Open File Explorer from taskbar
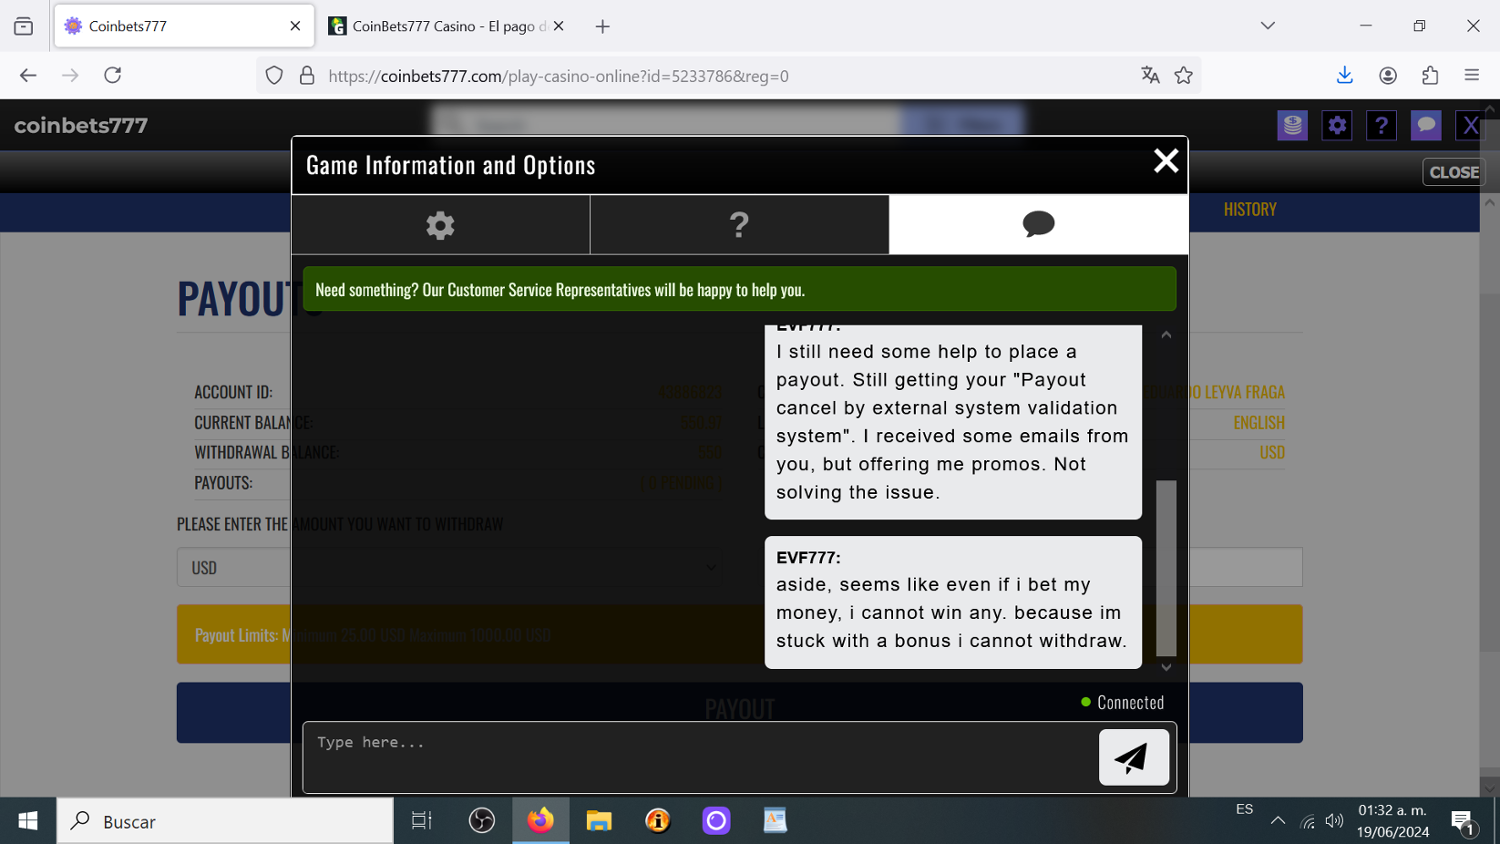 pos(599,821)
